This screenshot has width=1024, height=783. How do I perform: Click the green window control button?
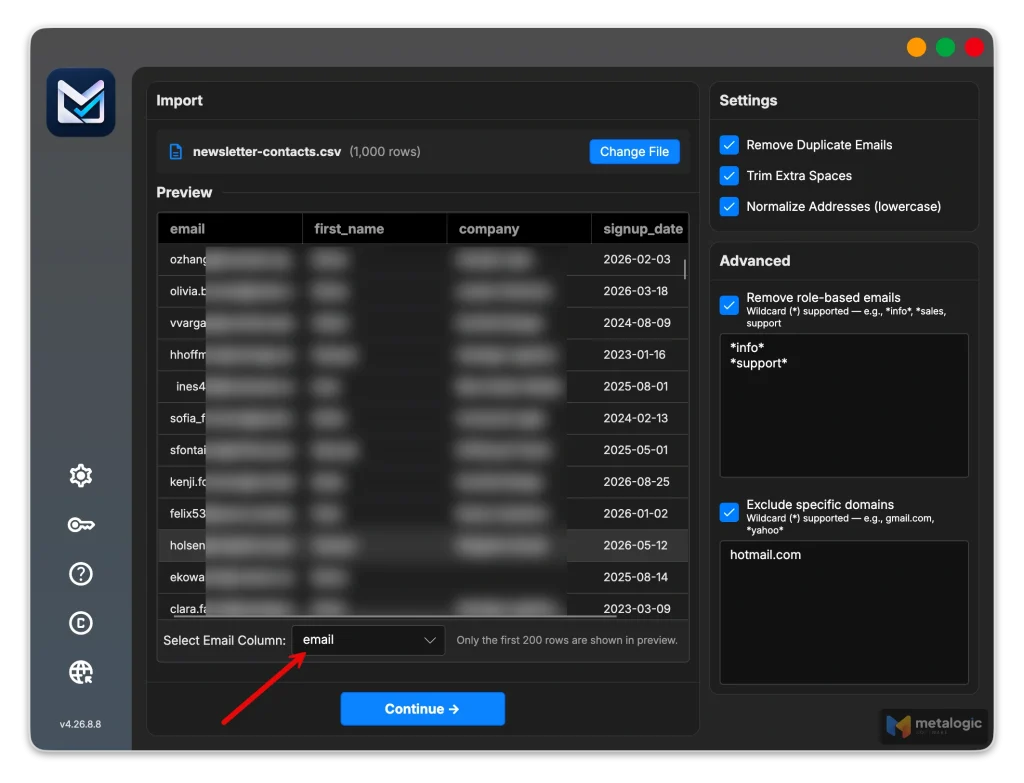pos(945,48)
